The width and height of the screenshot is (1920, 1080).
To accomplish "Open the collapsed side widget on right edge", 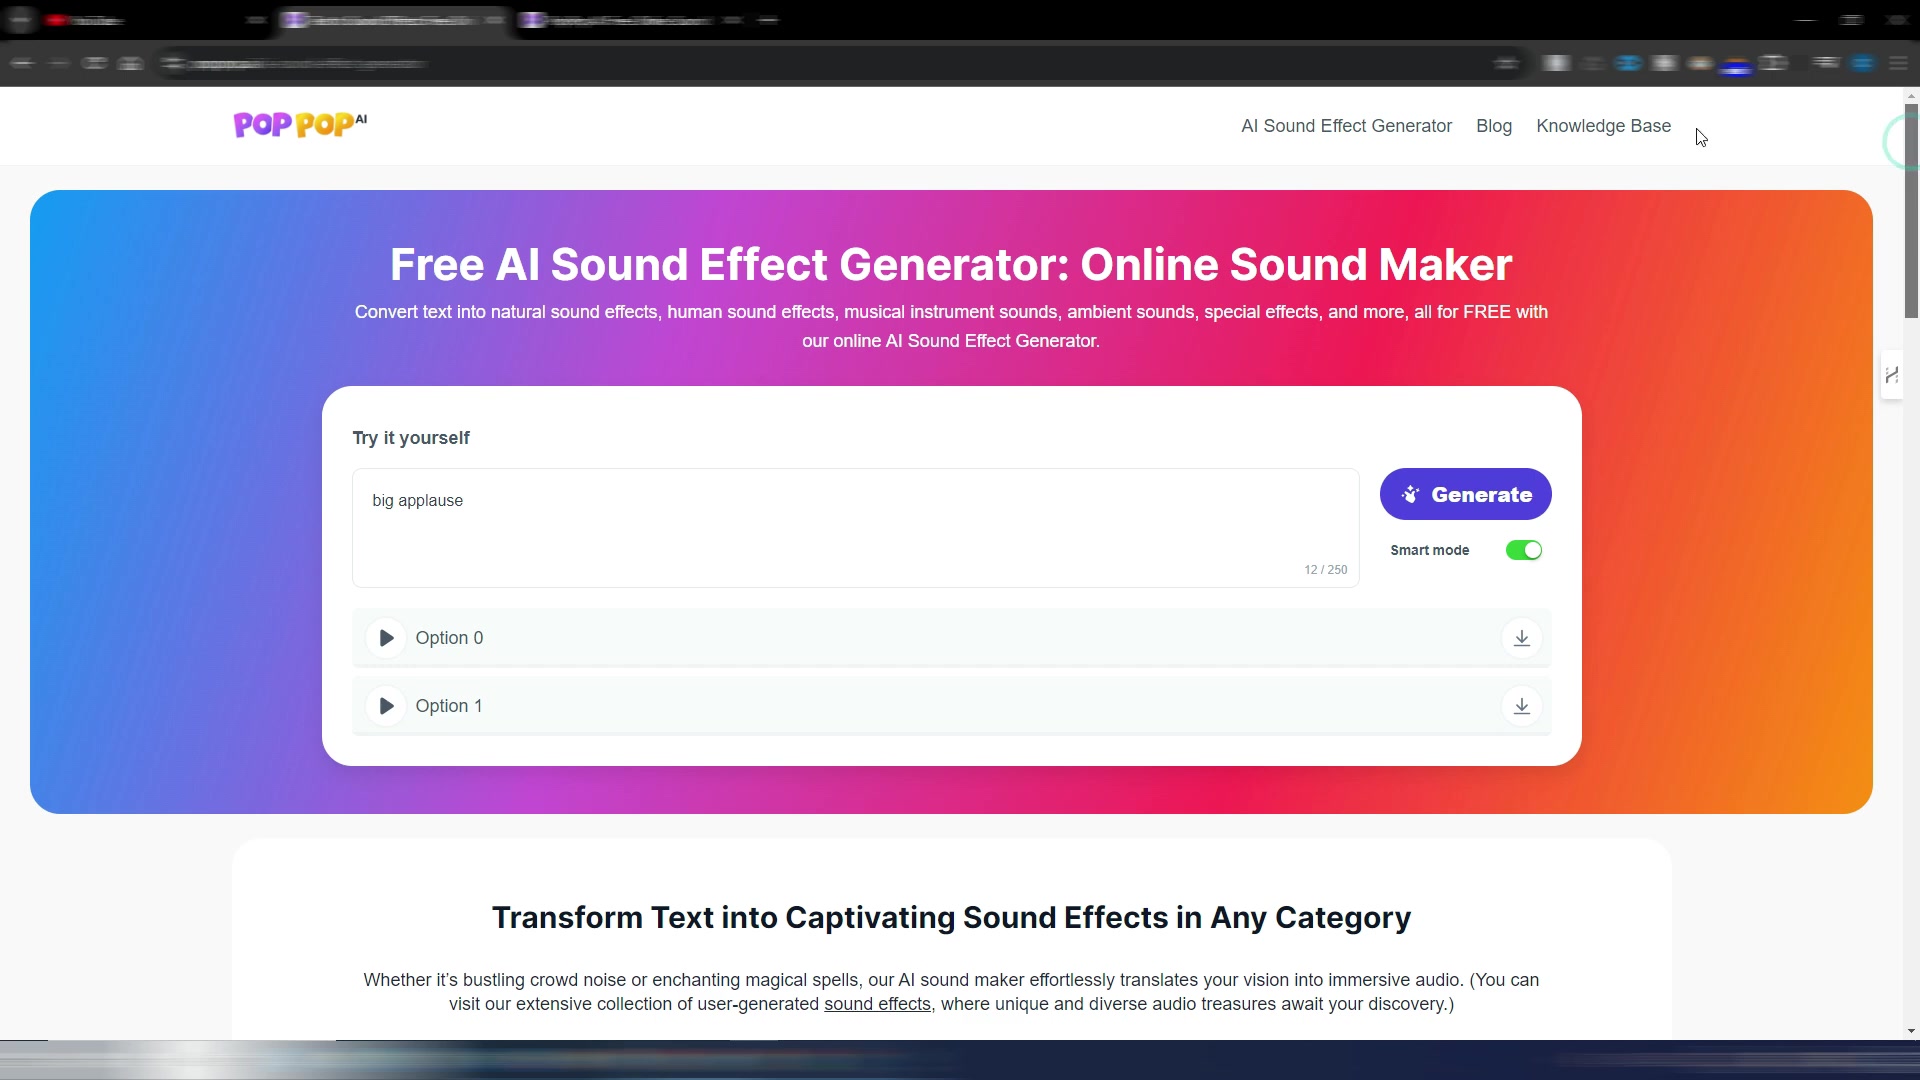I will (x=1891, y=375).
